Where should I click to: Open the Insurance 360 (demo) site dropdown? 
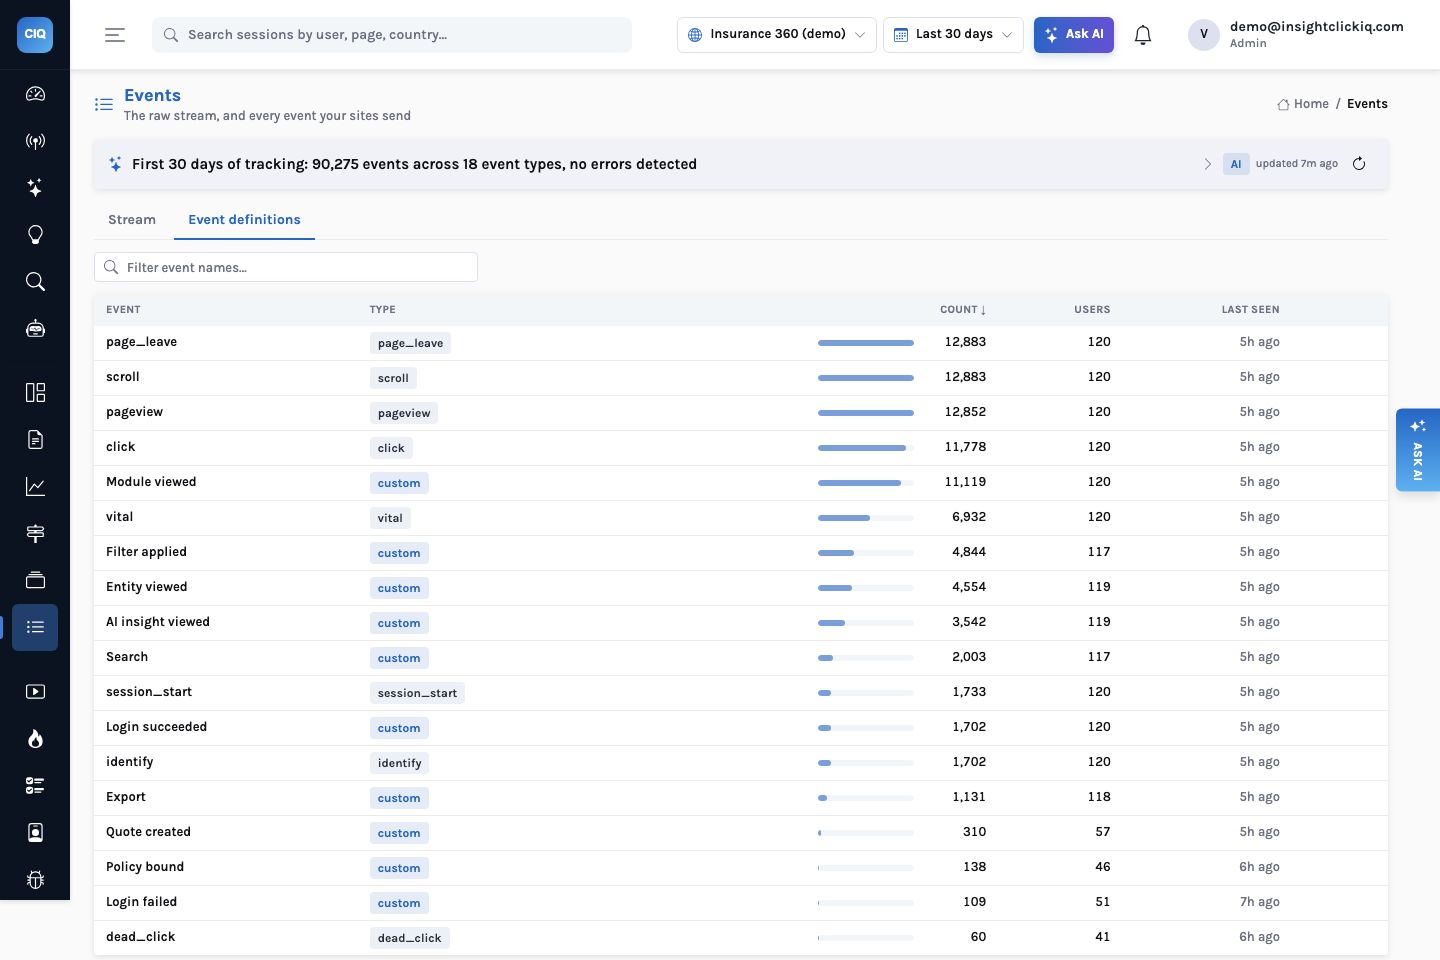point(777,34)
